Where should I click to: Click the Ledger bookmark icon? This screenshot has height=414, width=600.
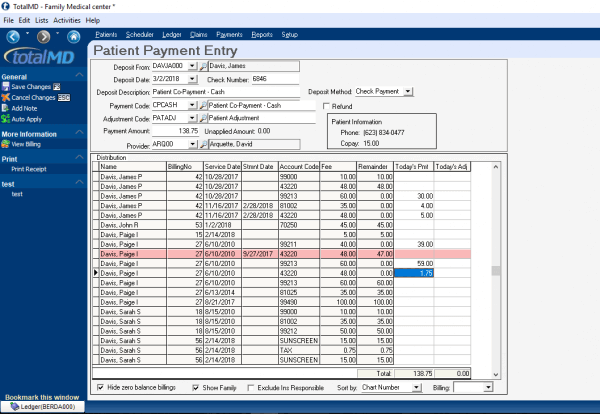point(15,407)
